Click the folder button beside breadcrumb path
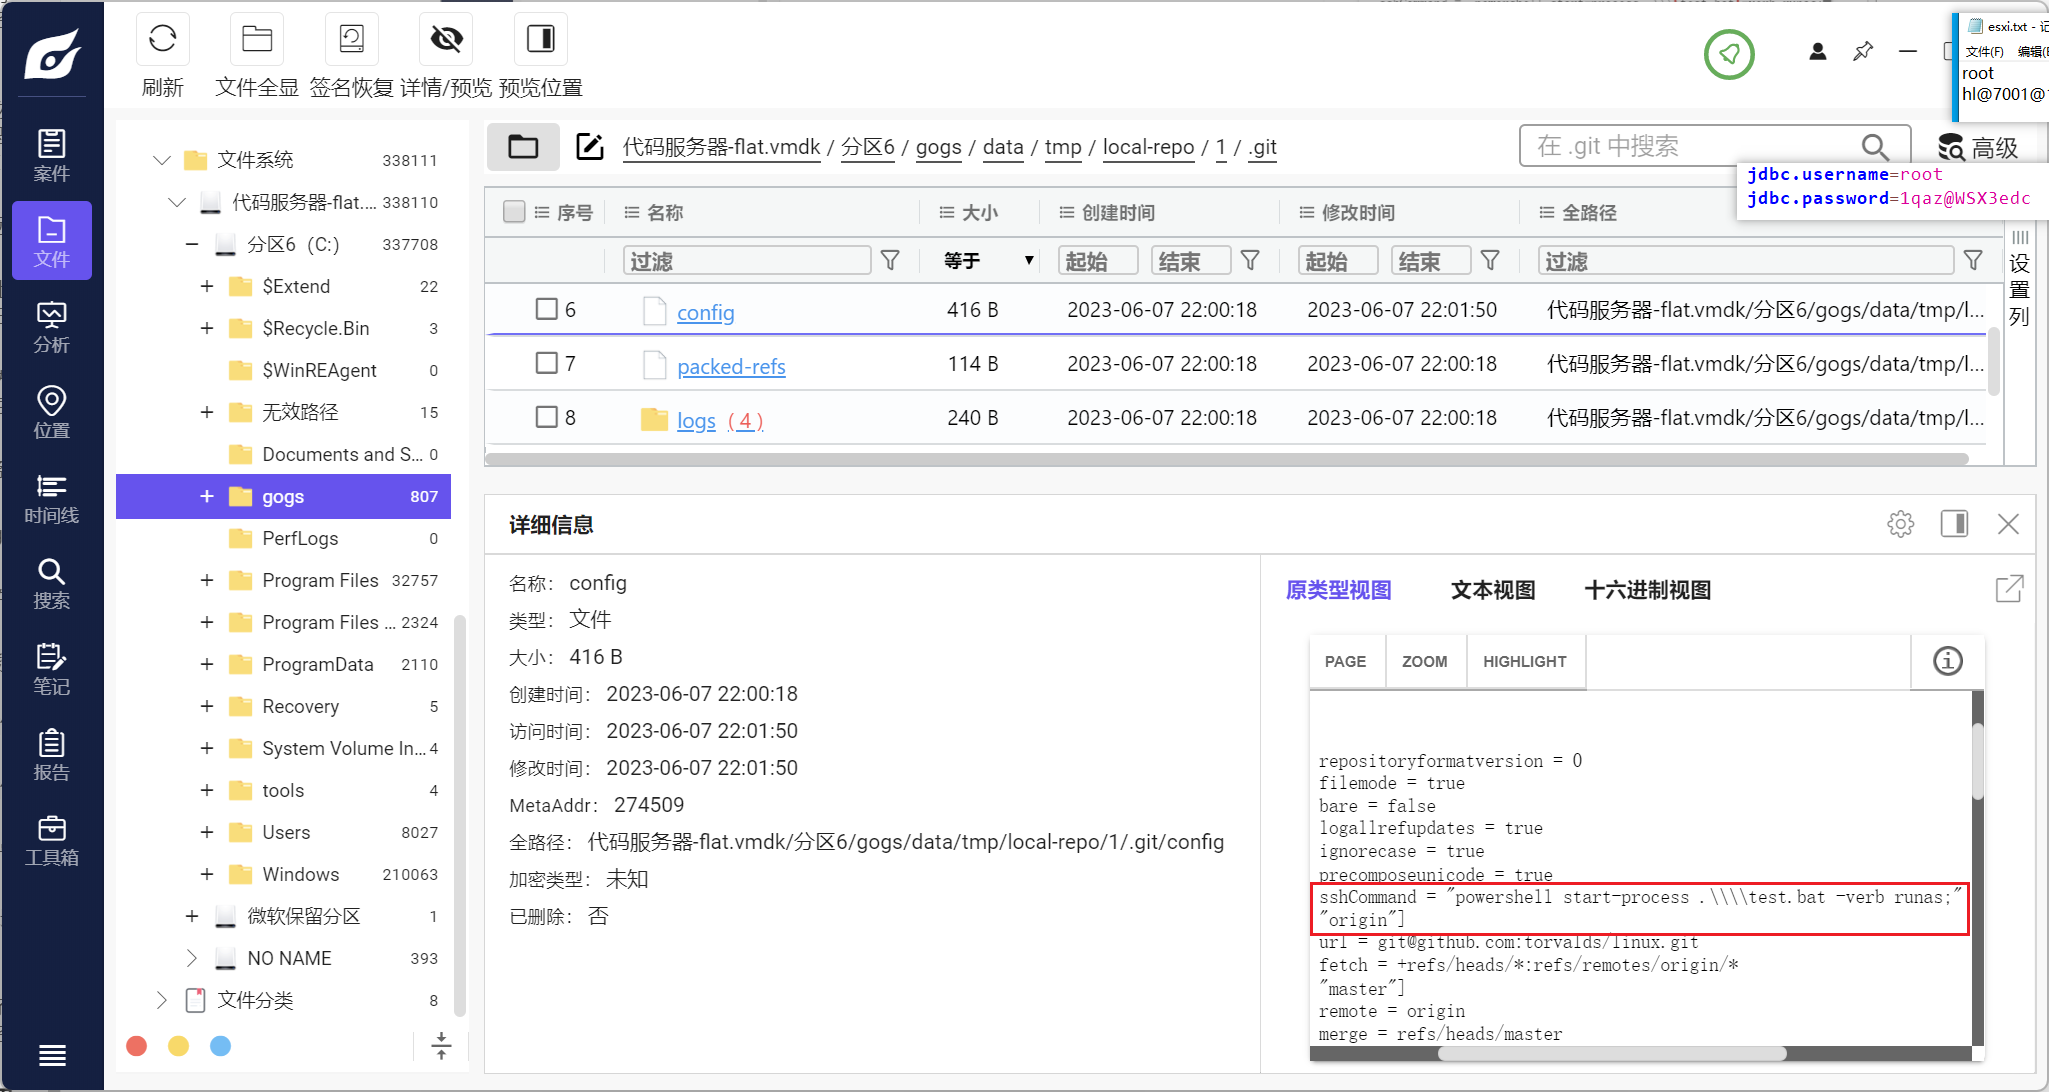This screenshot has width=2049, height=1092. click(x=523, y=147)
